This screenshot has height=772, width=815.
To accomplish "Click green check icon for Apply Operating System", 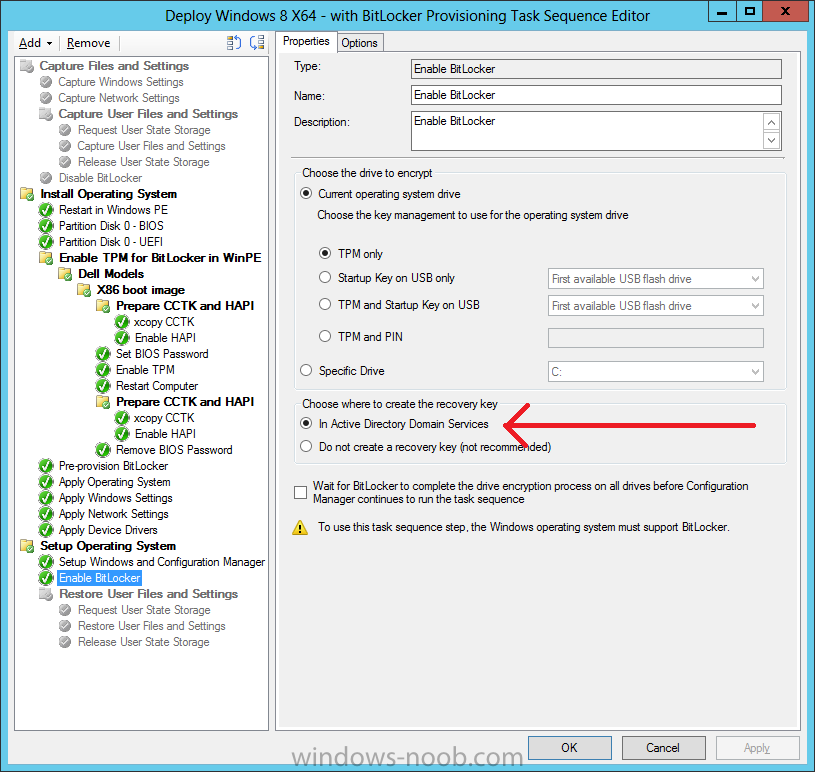I will 46,482.
